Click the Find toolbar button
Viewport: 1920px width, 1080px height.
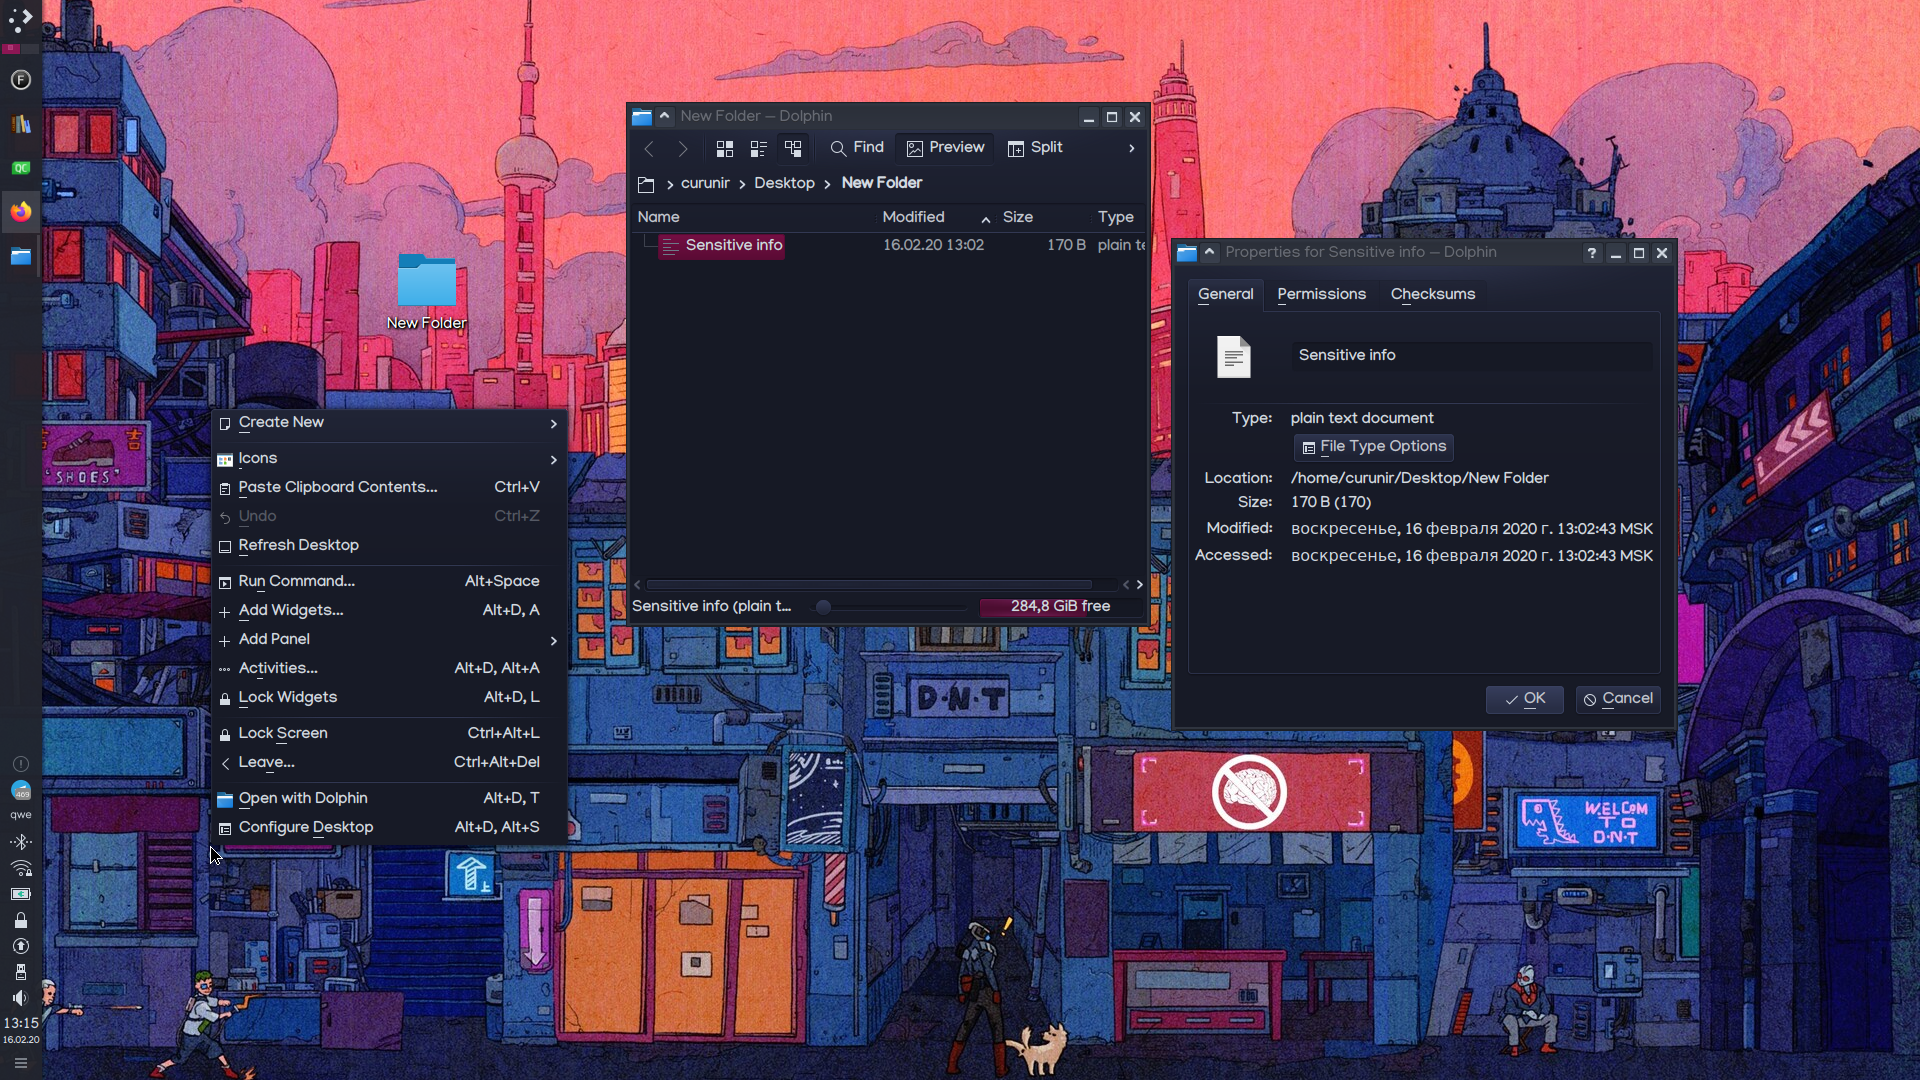click(x=857, y=148)
